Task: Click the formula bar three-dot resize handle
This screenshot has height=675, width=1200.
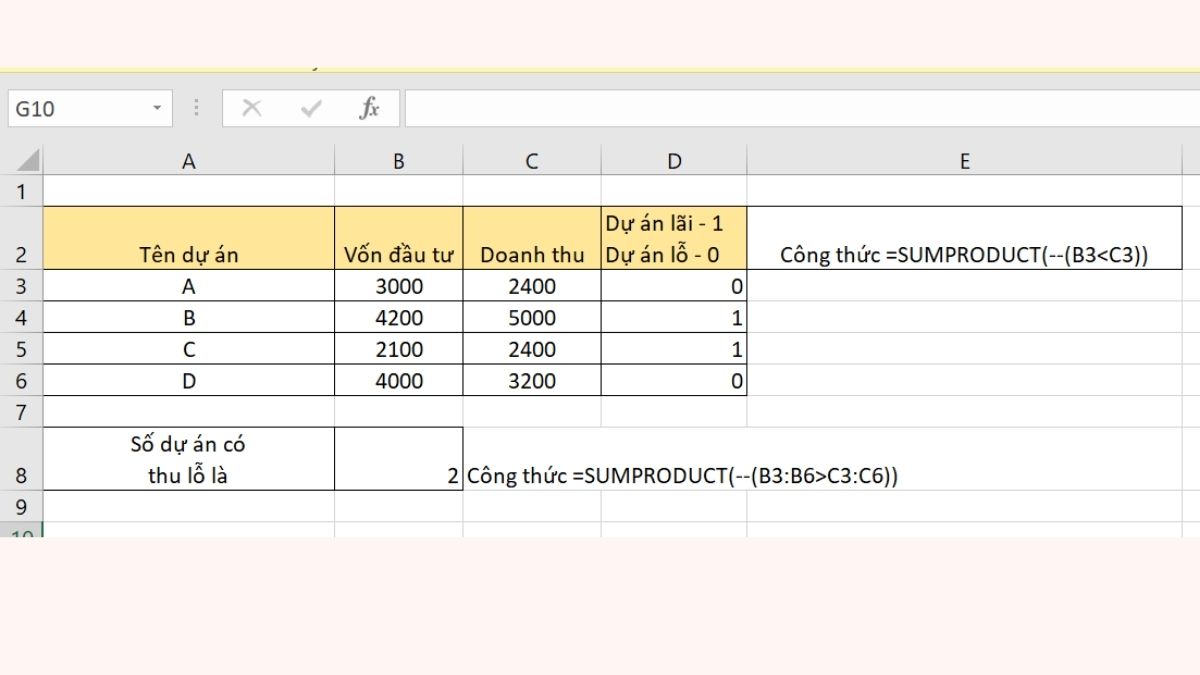Action: (x=196, y=108)
